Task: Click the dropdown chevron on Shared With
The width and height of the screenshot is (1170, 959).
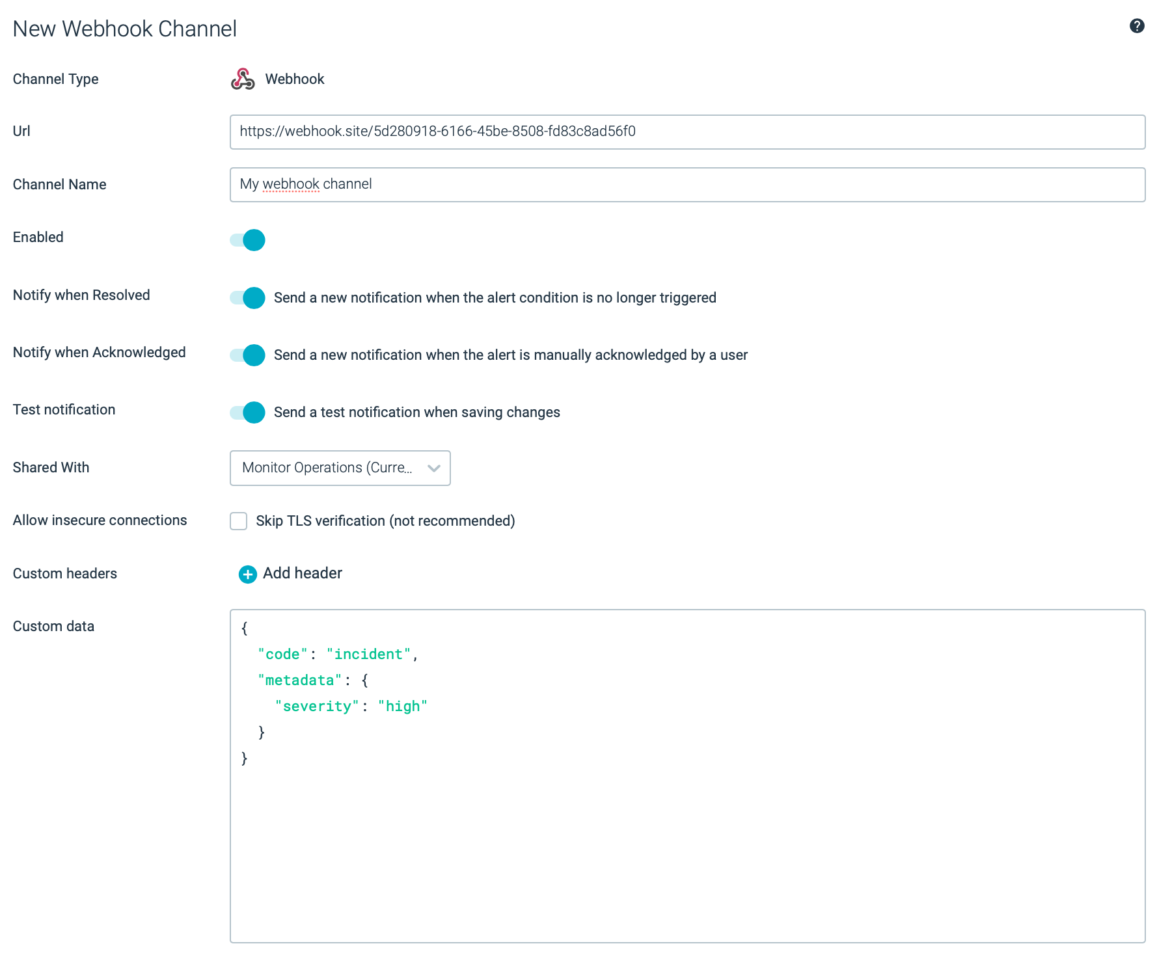Action: (x=434, y=468)
